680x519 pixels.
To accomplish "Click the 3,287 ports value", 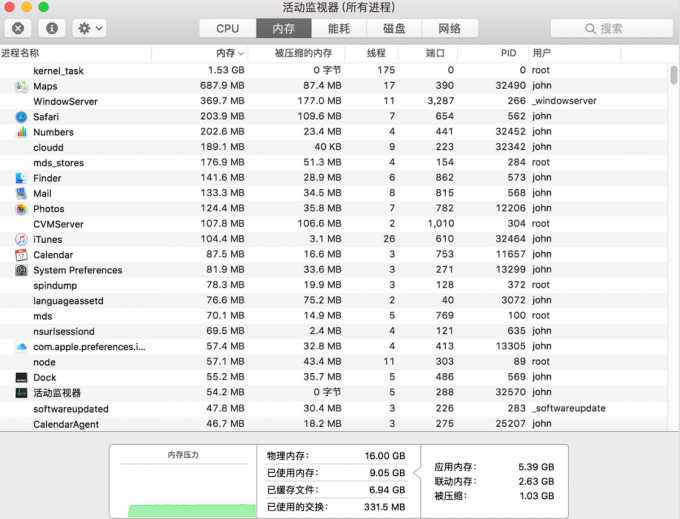I will pyautogui.click(x=441, y=101).
